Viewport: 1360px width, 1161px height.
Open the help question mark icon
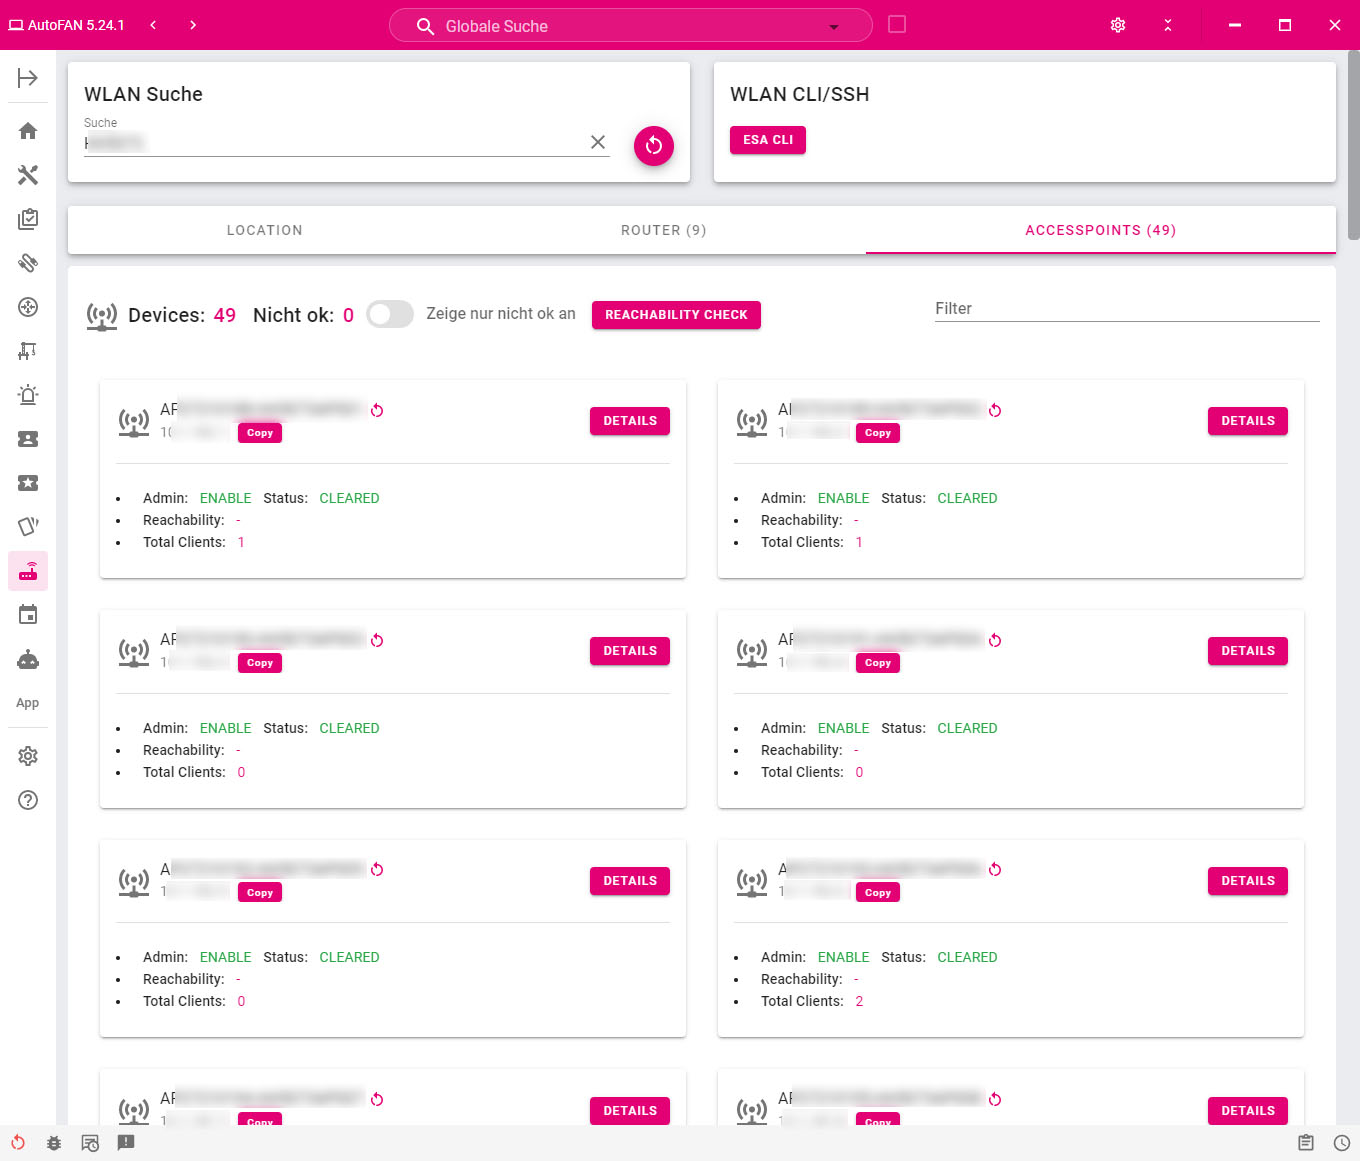coord(28,800)
